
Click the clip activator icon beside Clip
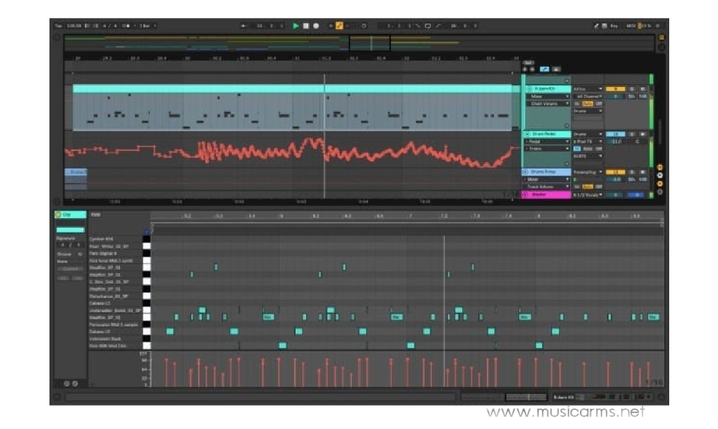[x=59, y=214]
